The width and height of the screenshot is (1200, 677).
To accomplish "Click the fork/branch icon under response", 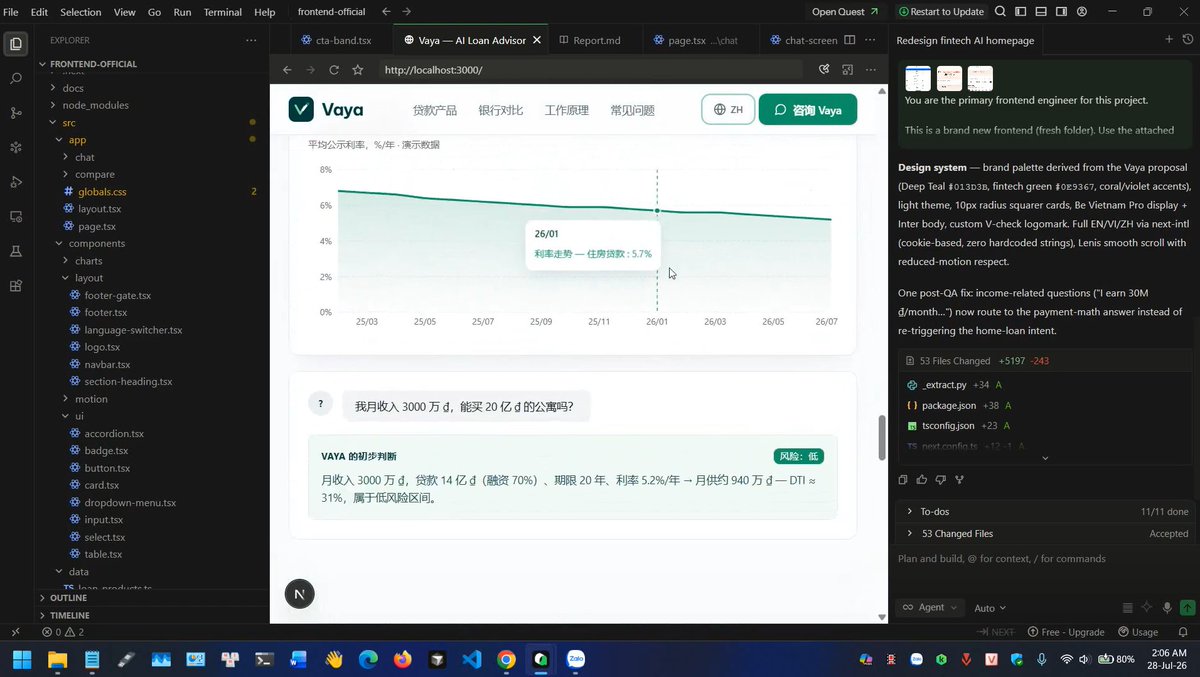I will [x=960, y=480].
